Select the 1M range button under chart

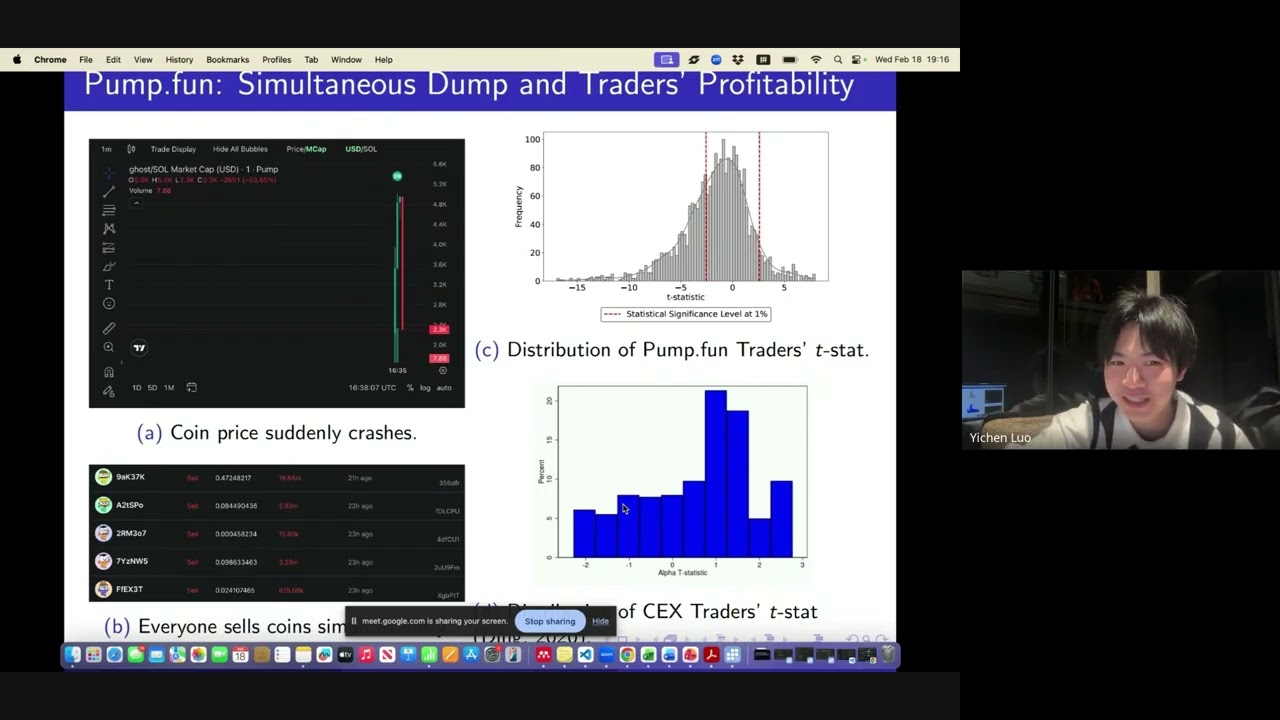point(169,388)
